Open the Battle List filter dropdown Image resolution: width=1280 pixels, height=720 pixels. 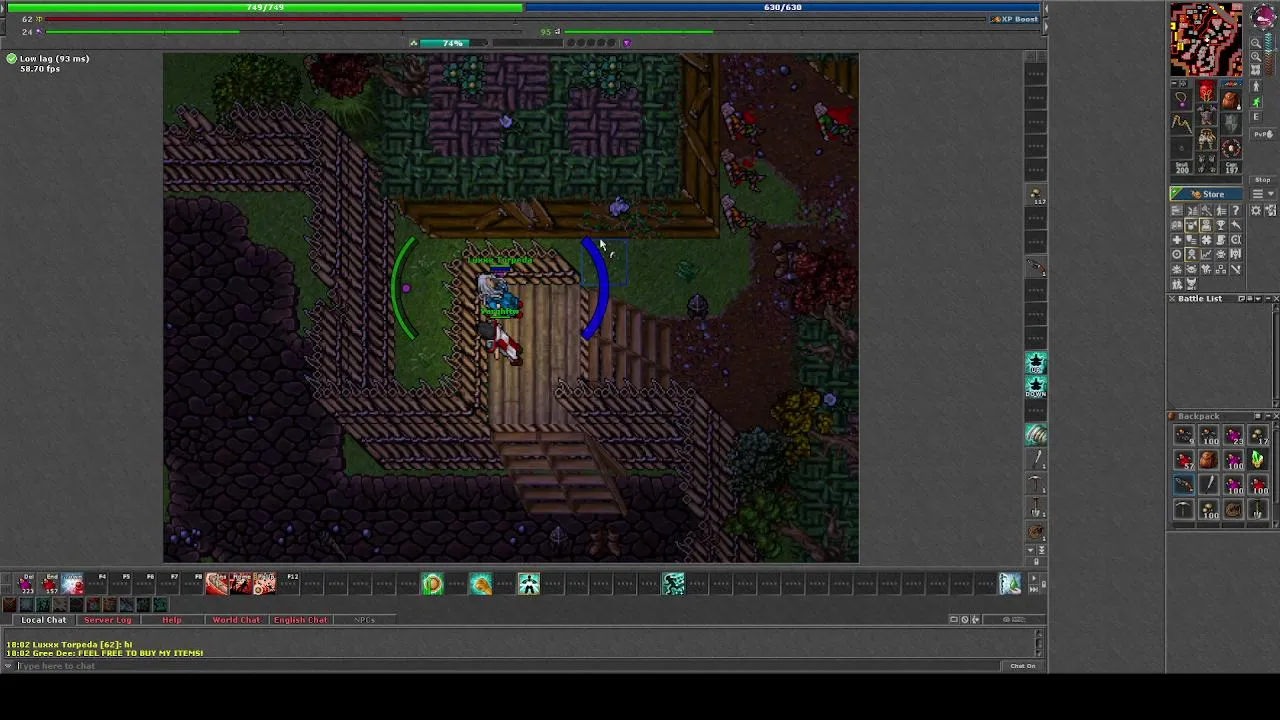1258,298
